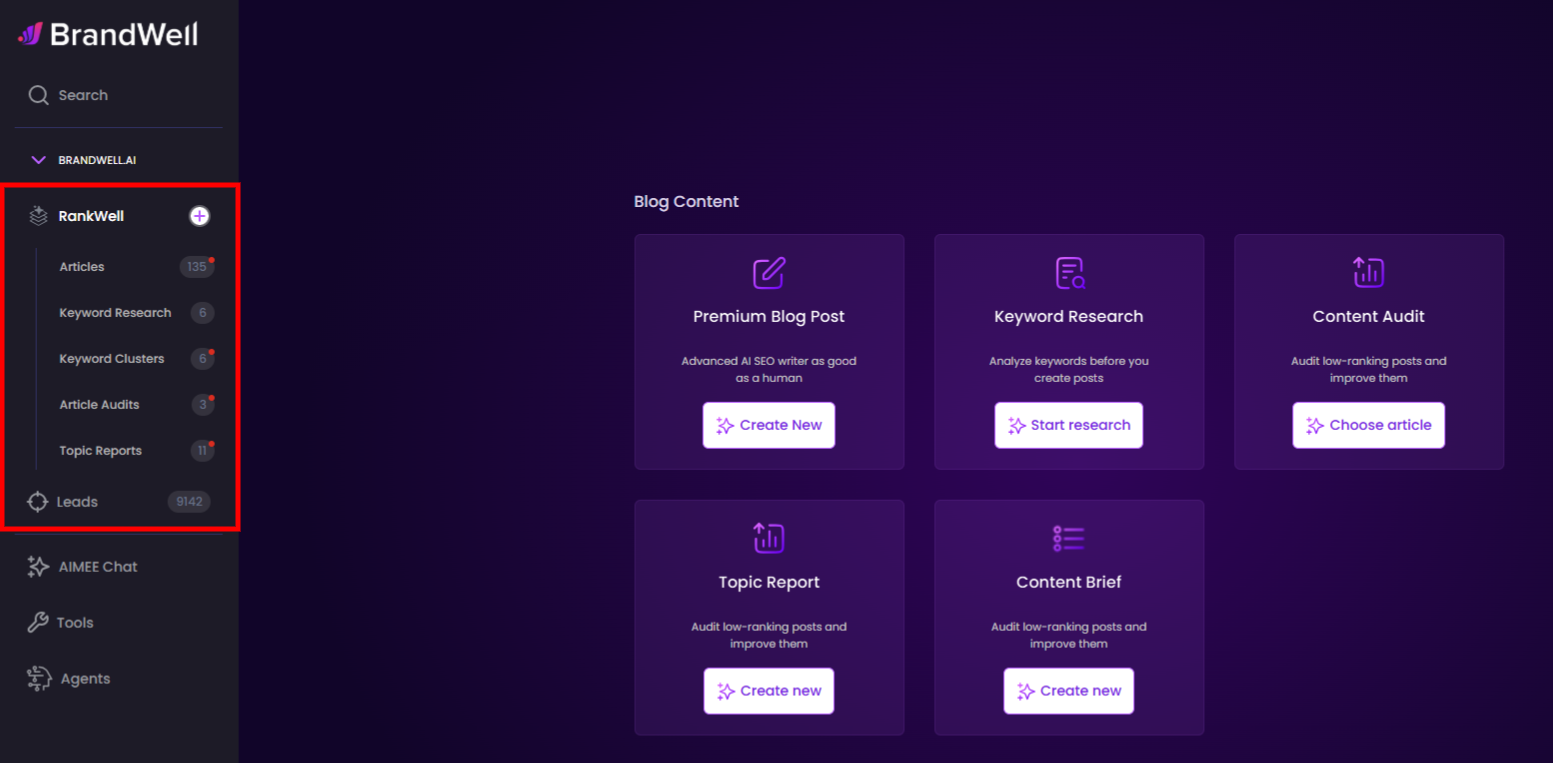
Task: Click the Choose article button
Action: pos(1369,425)
